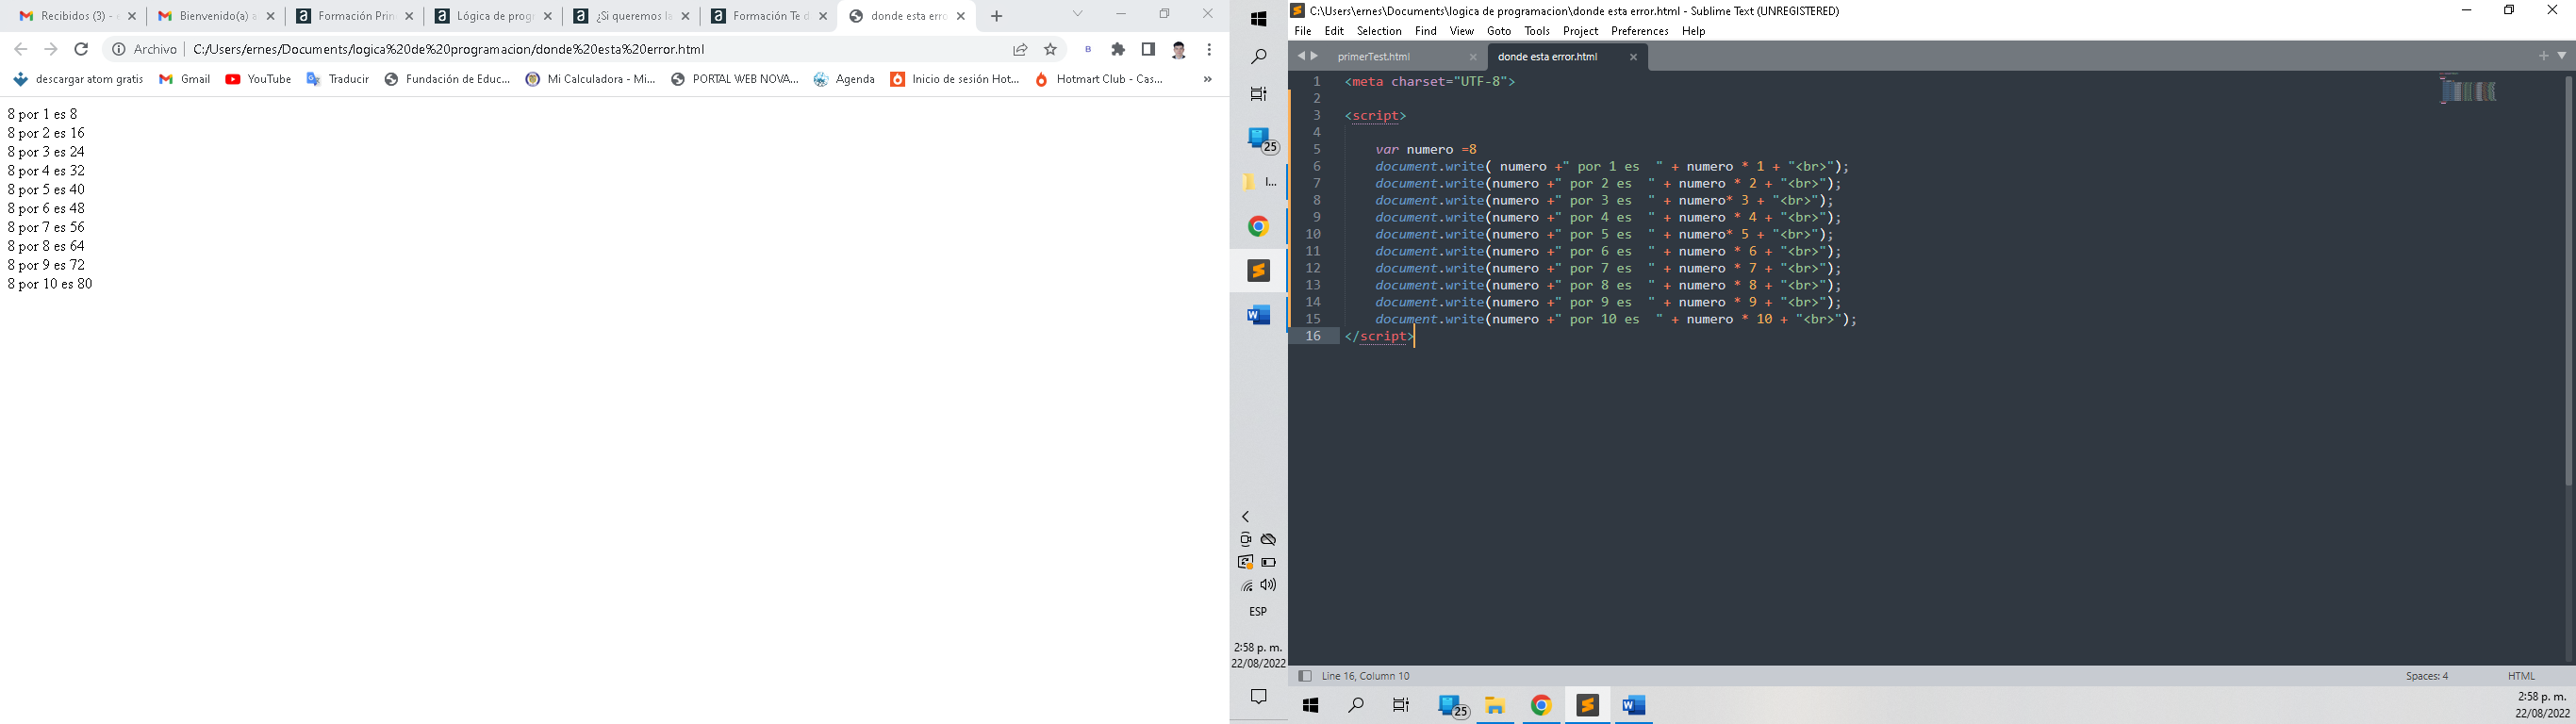This screenshot has height=724, width=2576.
Task: Open Sublime tab list dropdown arrow
Action: pyautogui.click(x=2562, y=56)
